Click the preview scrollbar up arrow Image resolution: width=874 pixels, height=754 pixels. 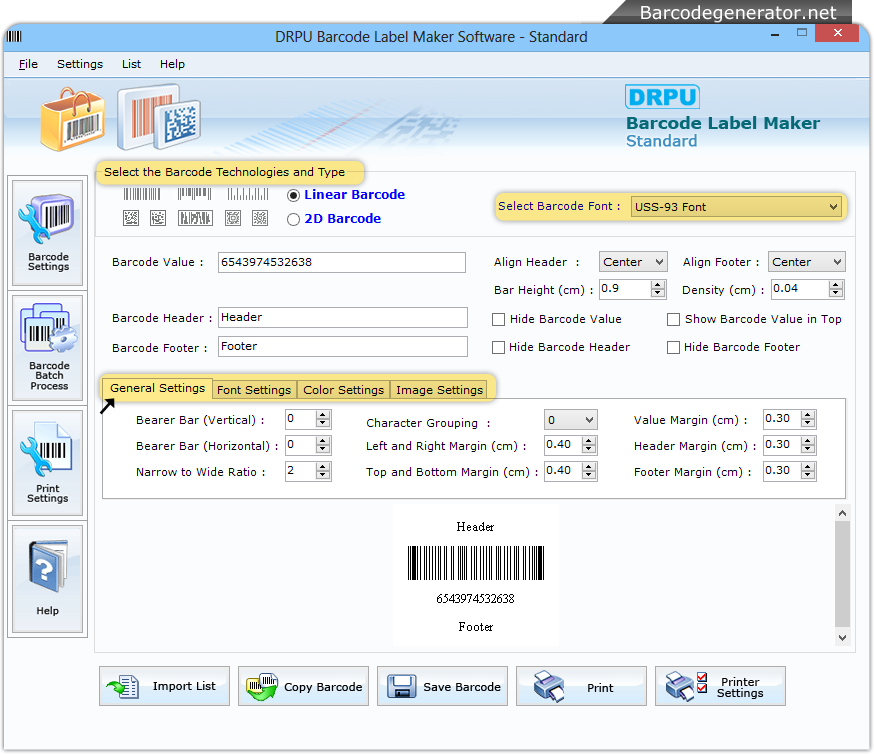click(x=842, y=513)
